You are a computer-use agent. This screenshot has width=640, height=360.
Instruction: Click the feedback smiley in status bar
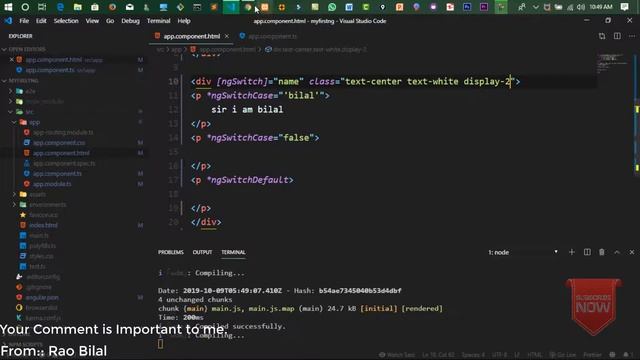tap(612, 355)
